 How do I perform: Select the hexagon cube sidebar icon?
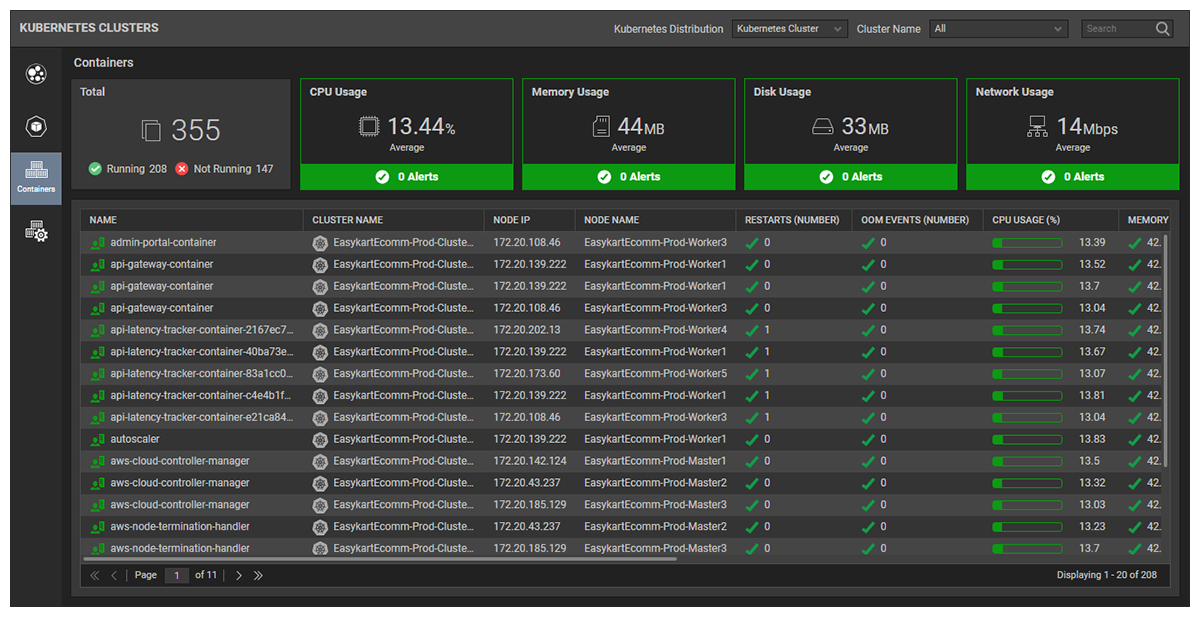(36, 126)
